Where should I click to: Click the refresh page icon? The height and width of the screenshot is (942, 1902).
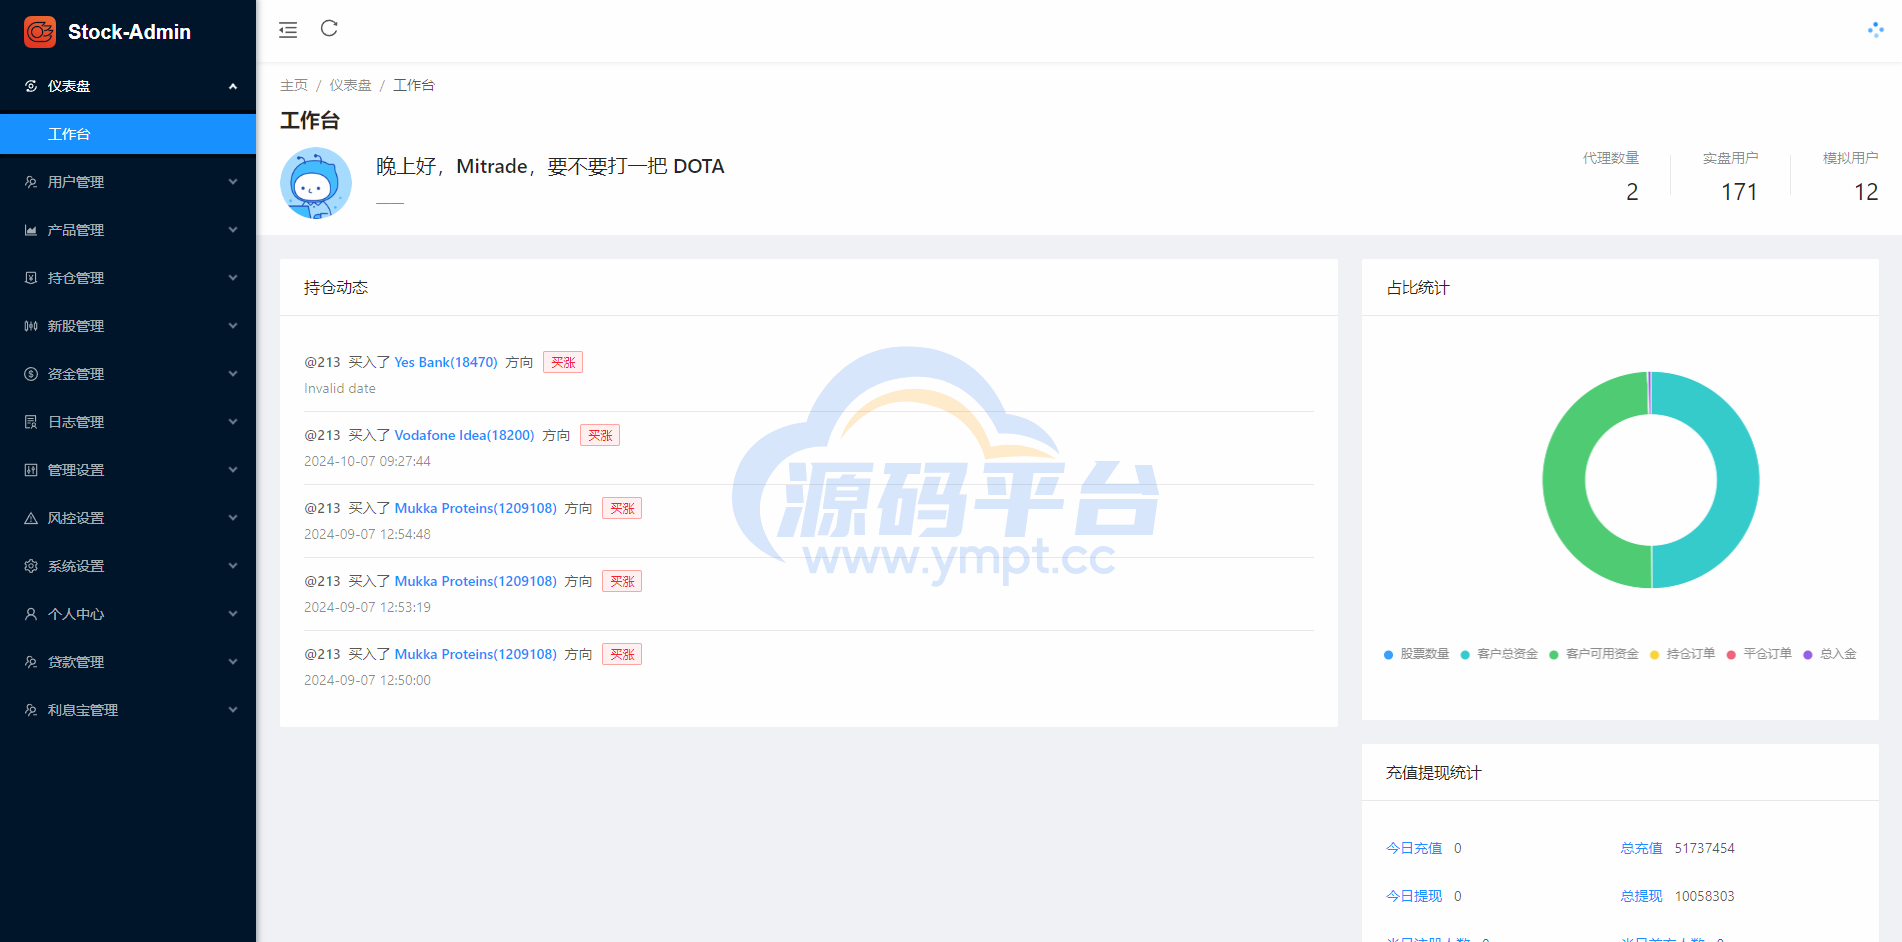(329, 28)
